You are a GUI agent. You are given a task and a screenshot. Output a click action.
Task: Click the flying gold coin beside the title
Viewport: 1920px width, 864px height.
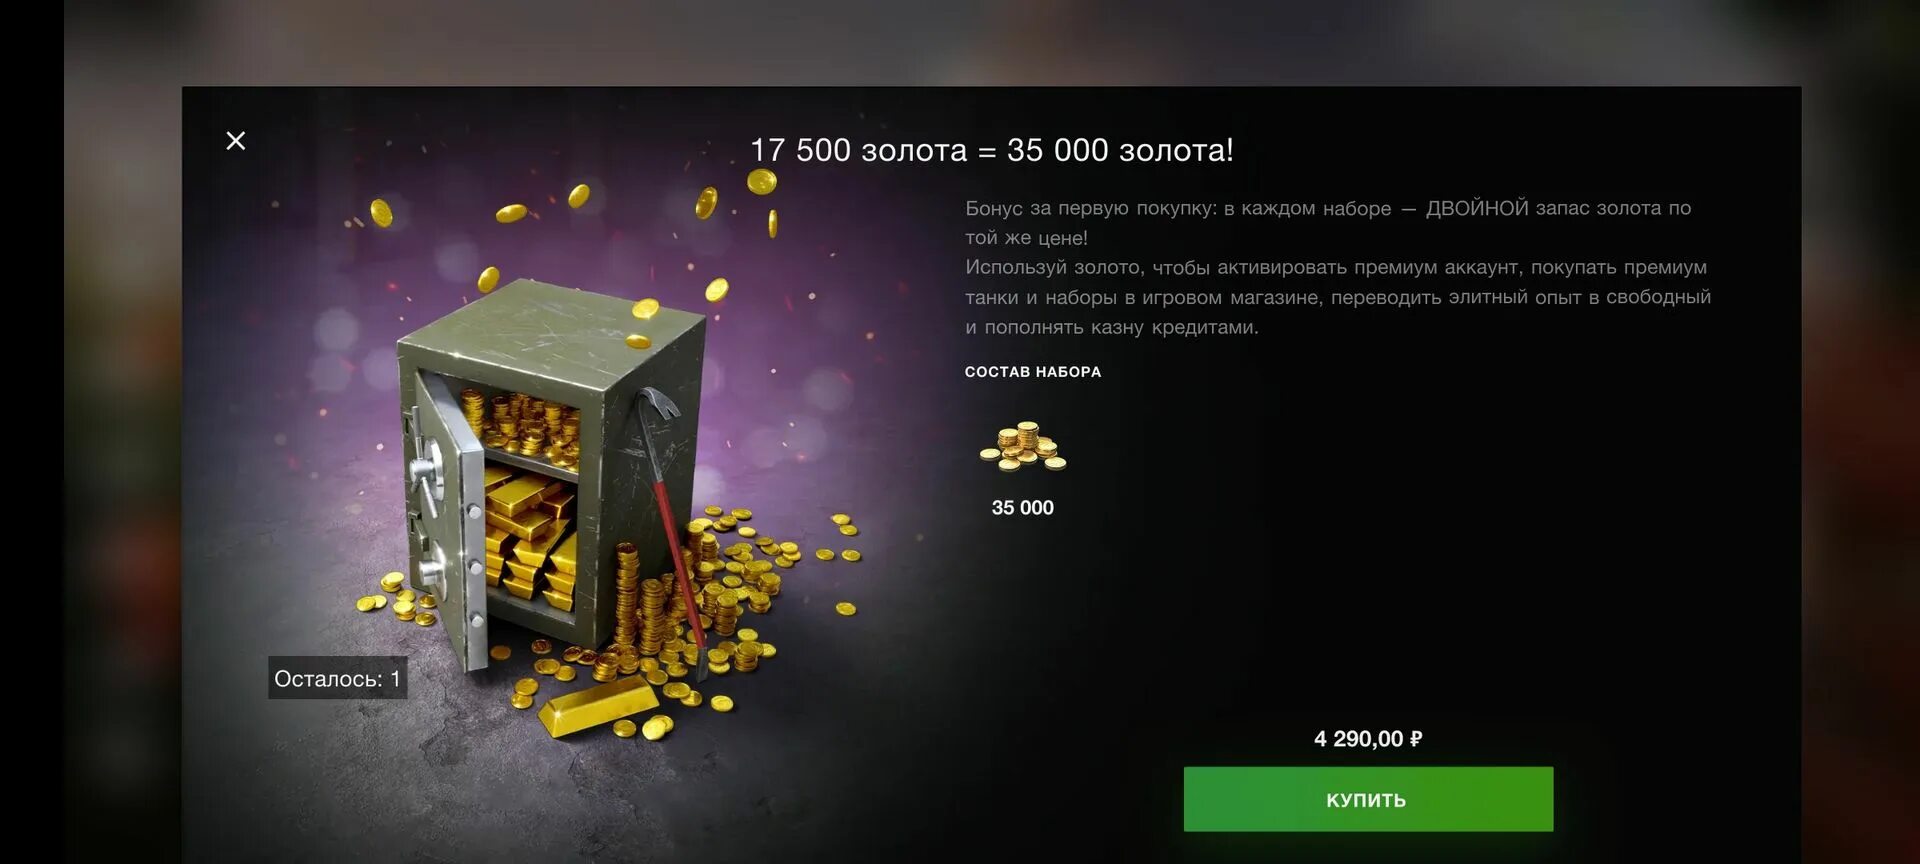[x=762, y=181]
